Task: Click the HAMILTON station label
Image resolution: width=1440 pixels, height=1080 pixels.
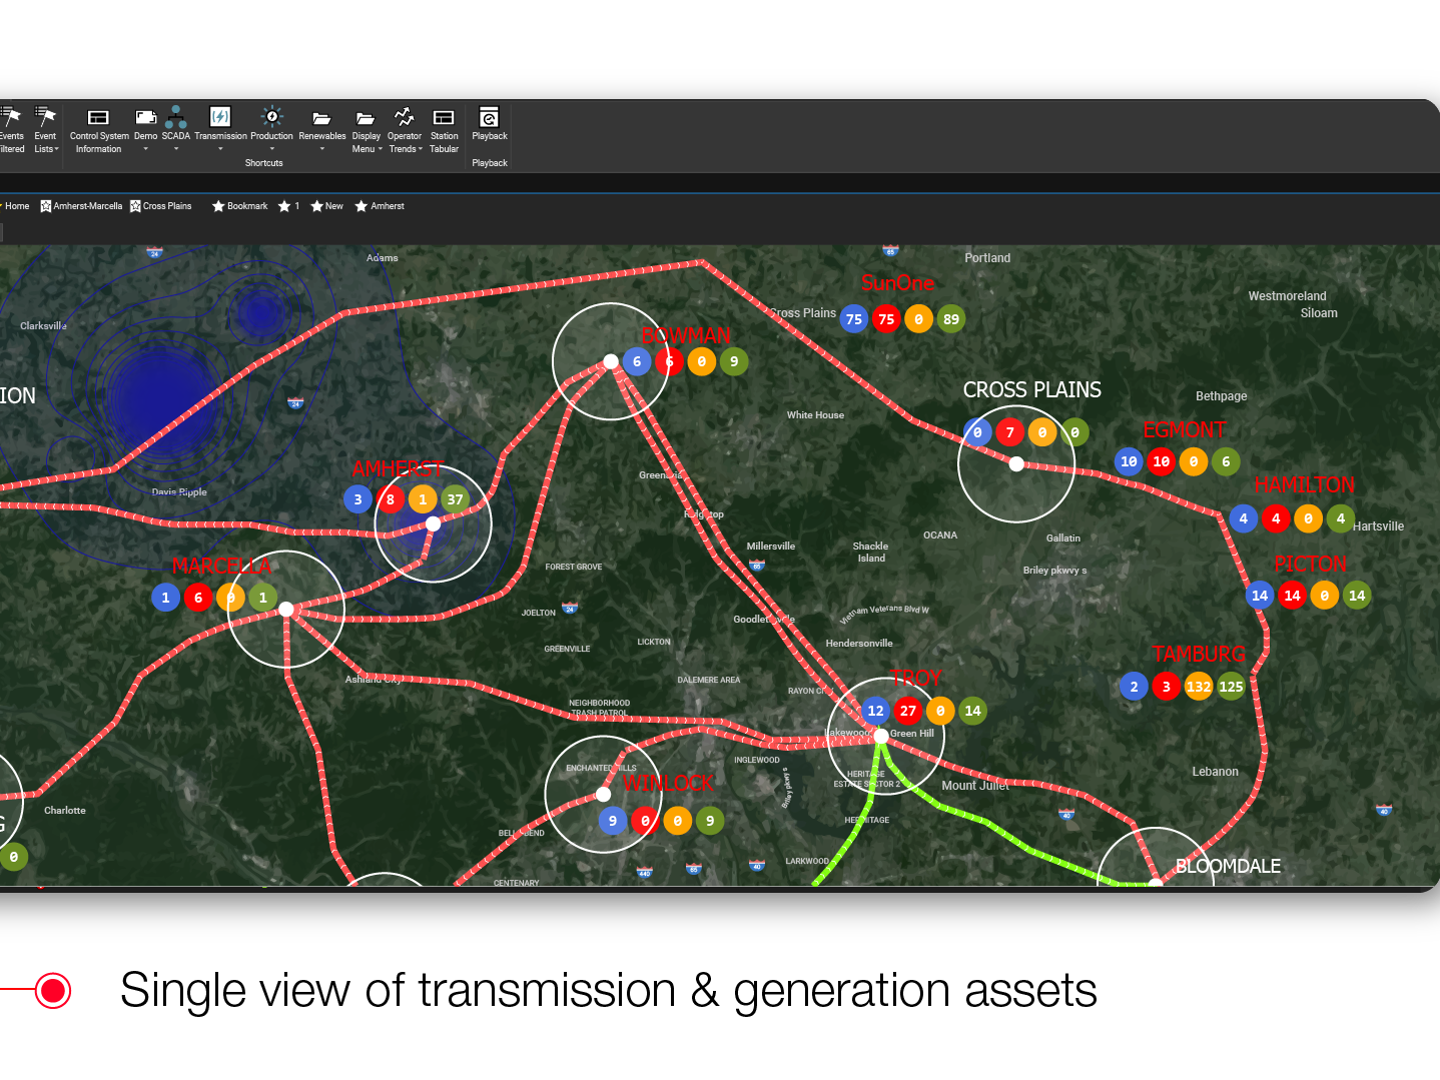Action: click(x=1304, y=485)
